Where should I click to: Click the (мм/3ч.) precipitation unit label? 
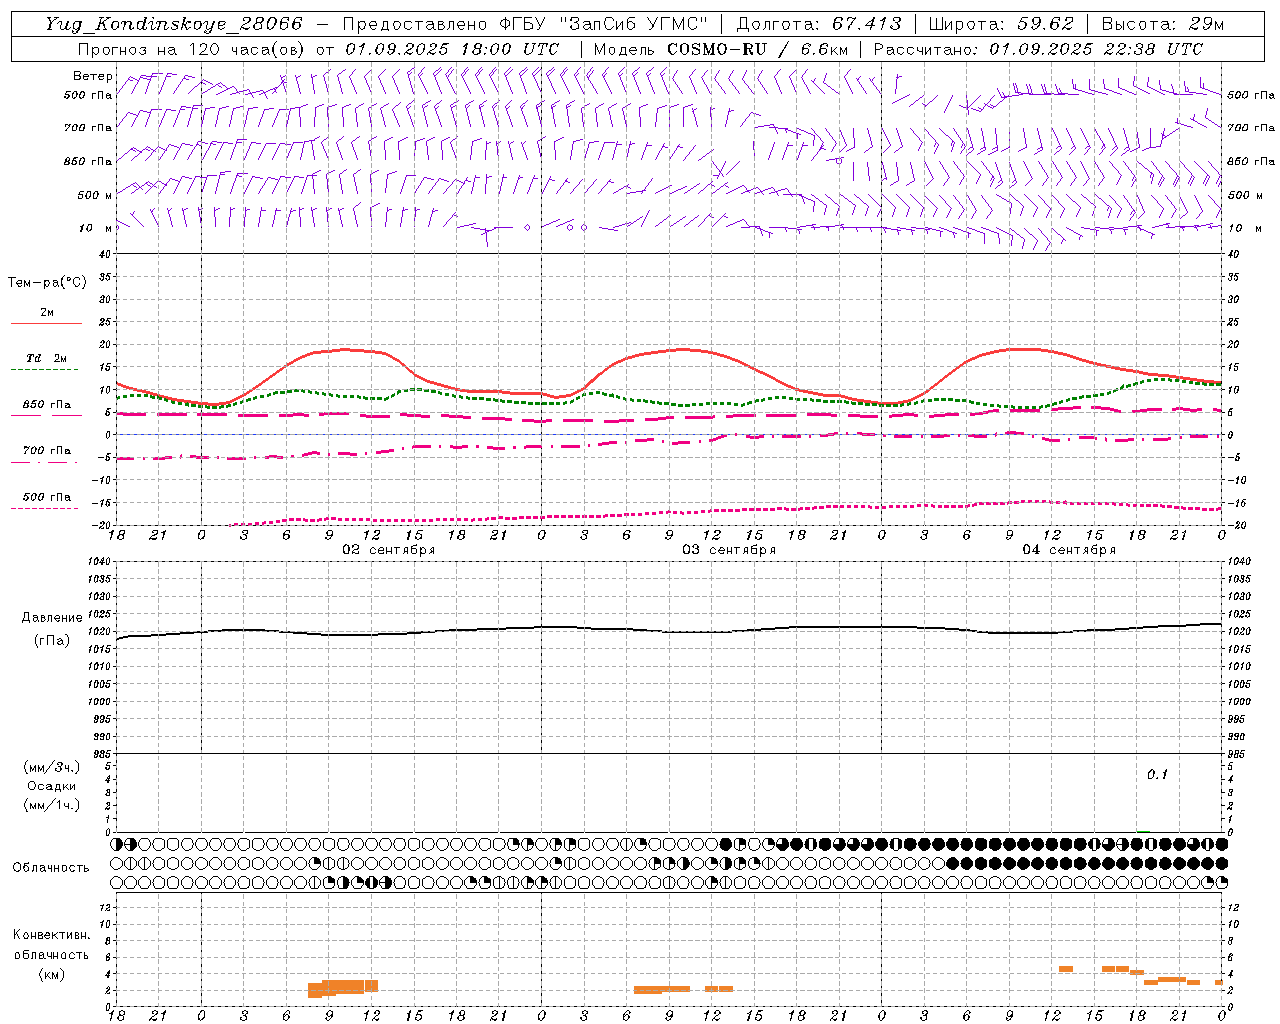(x=52, y=767)
